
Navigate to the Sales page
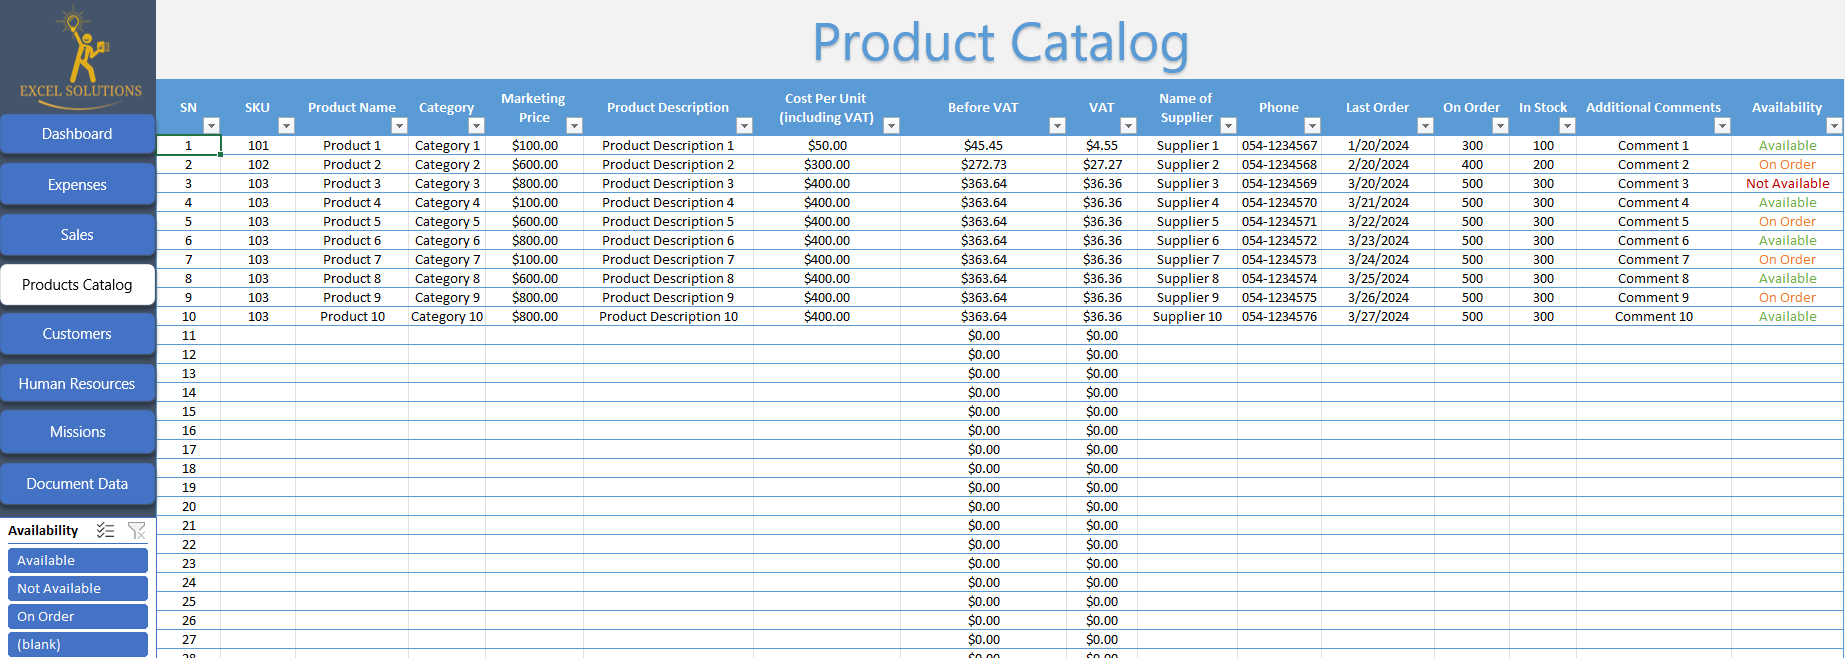pos(77,235)
